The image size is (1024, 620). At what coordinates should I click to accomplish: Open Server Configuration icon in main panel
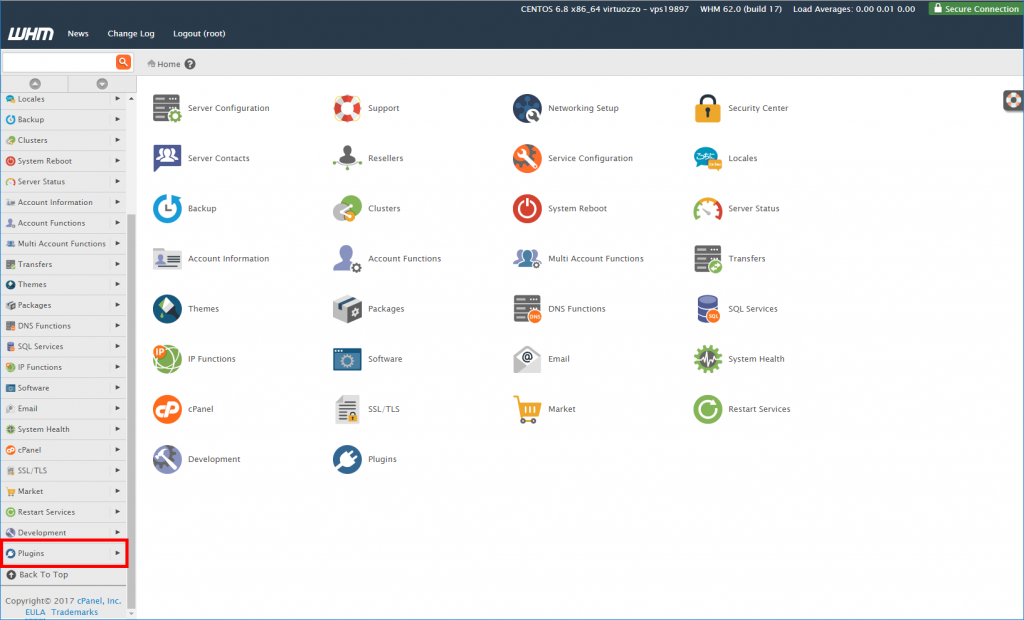click(167, 108)
